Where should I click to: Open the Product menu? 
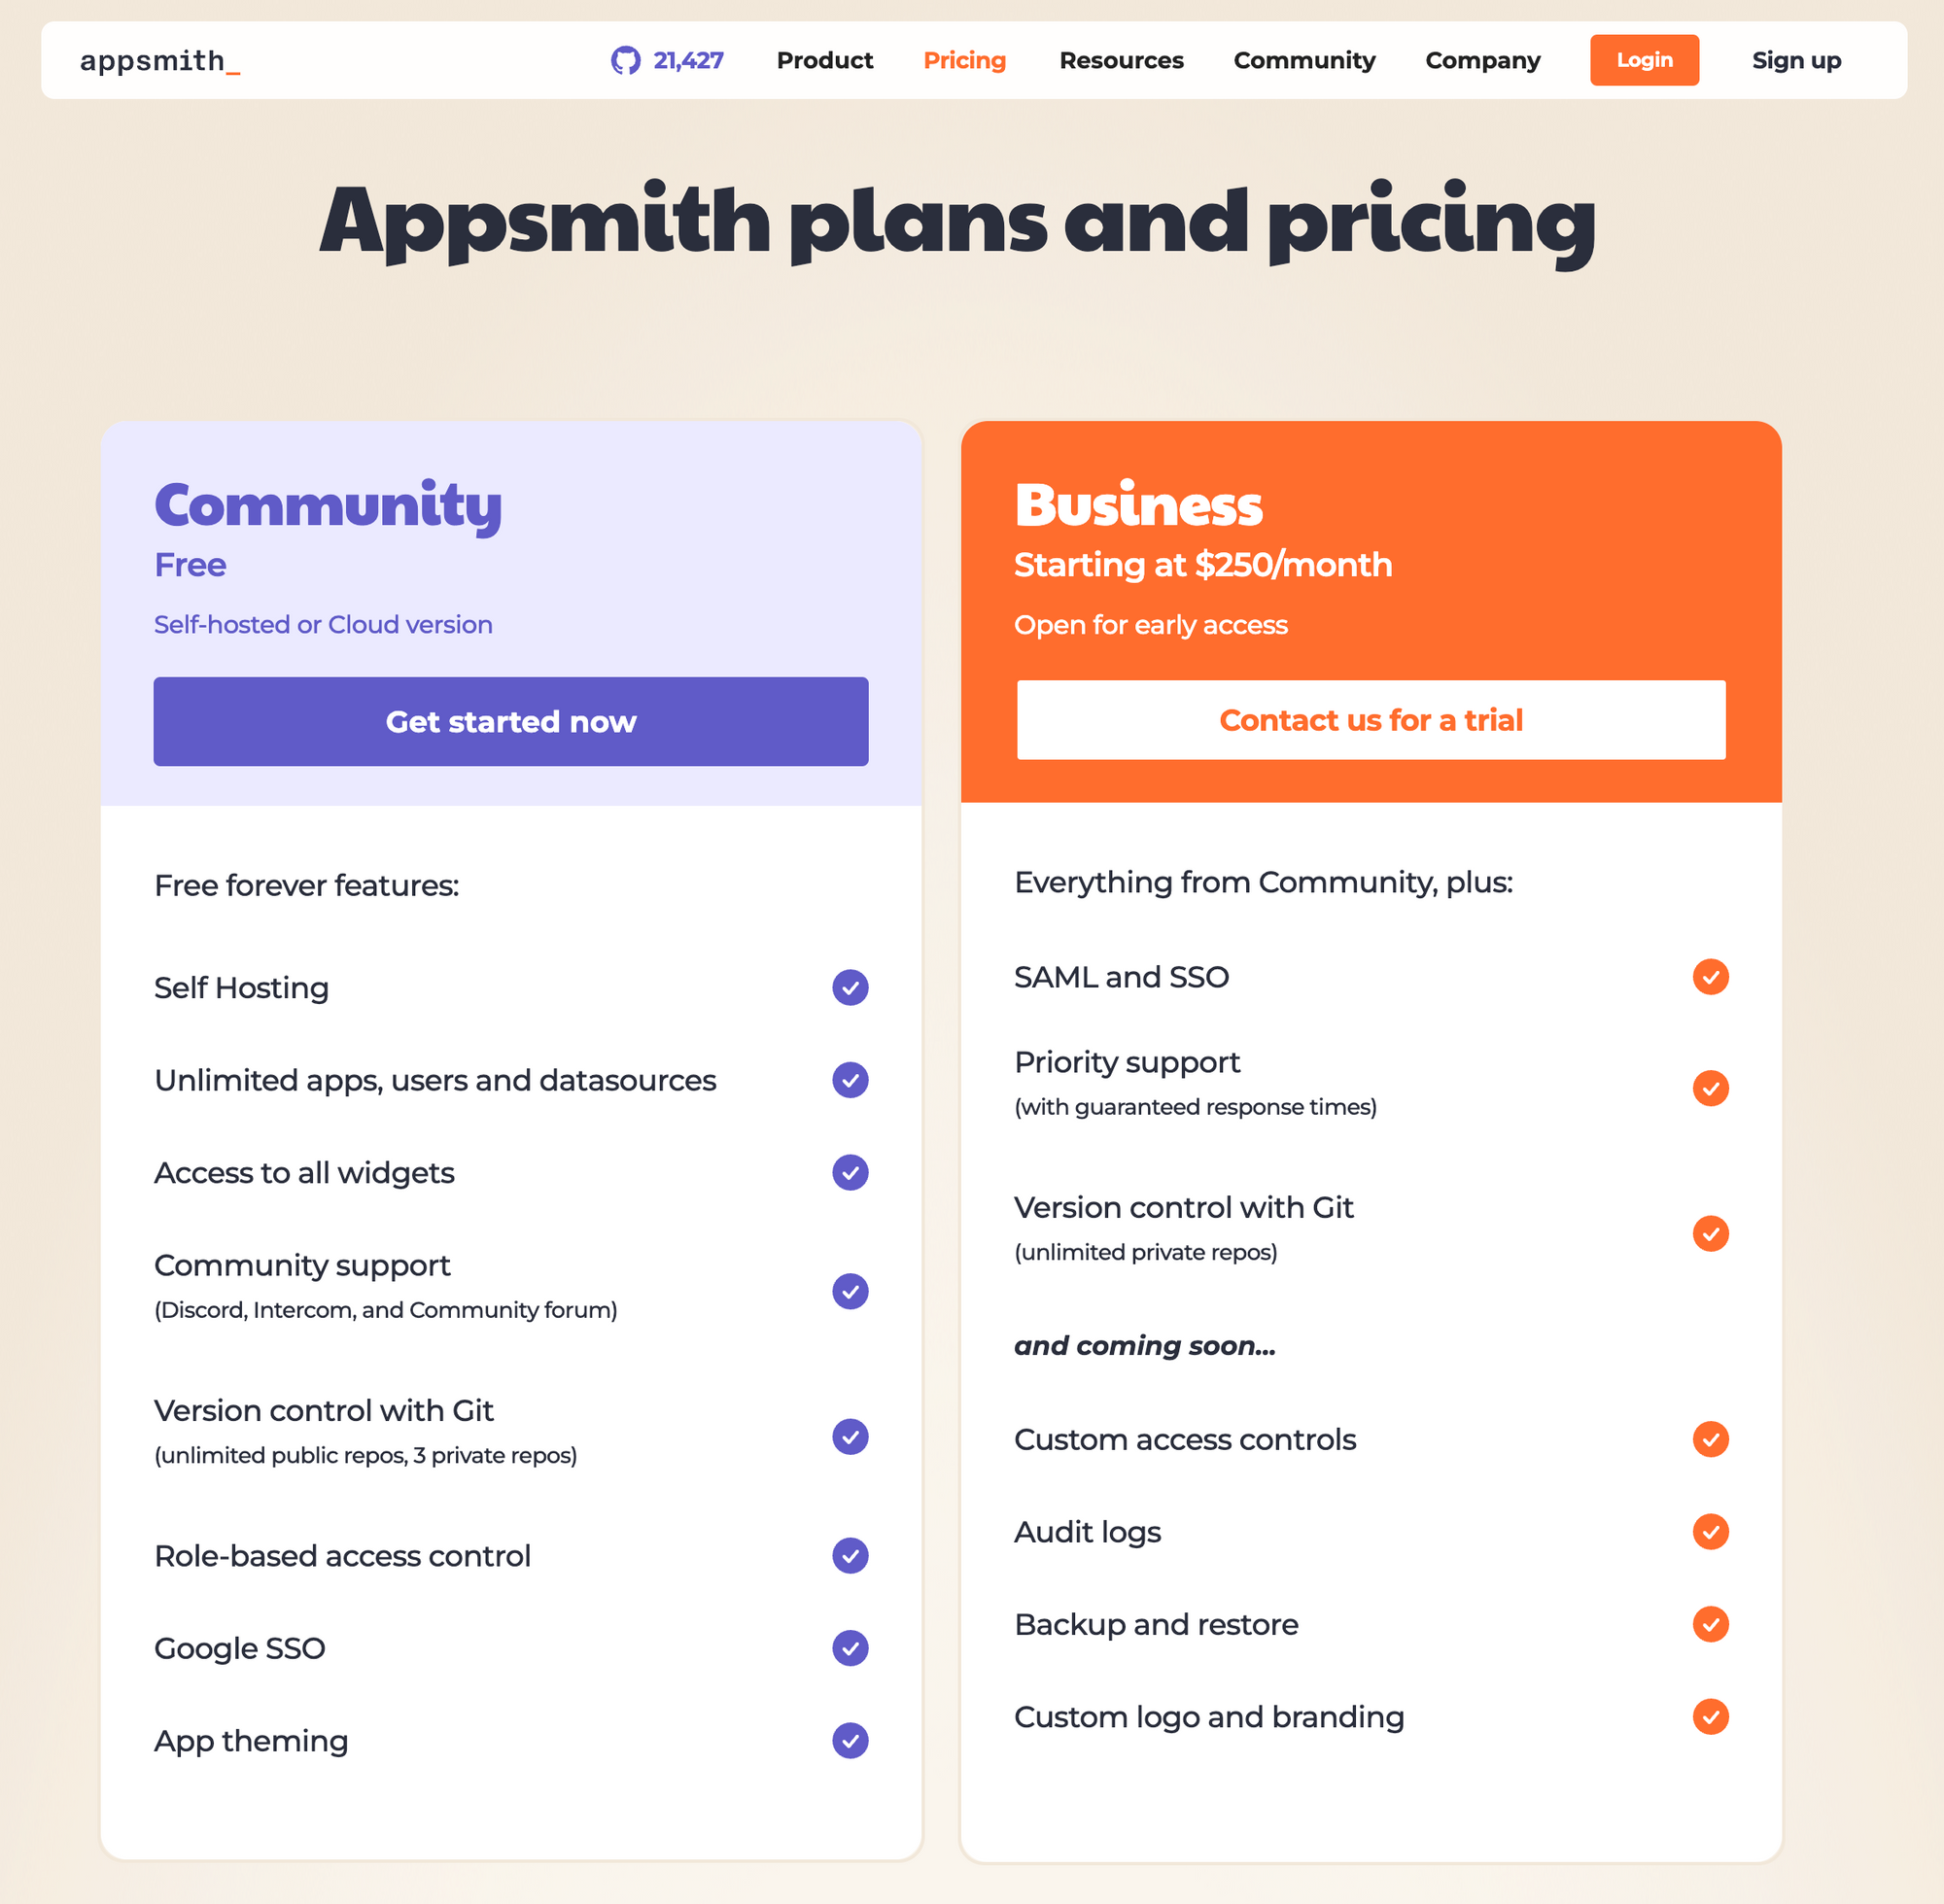click(x=825, y=60)
